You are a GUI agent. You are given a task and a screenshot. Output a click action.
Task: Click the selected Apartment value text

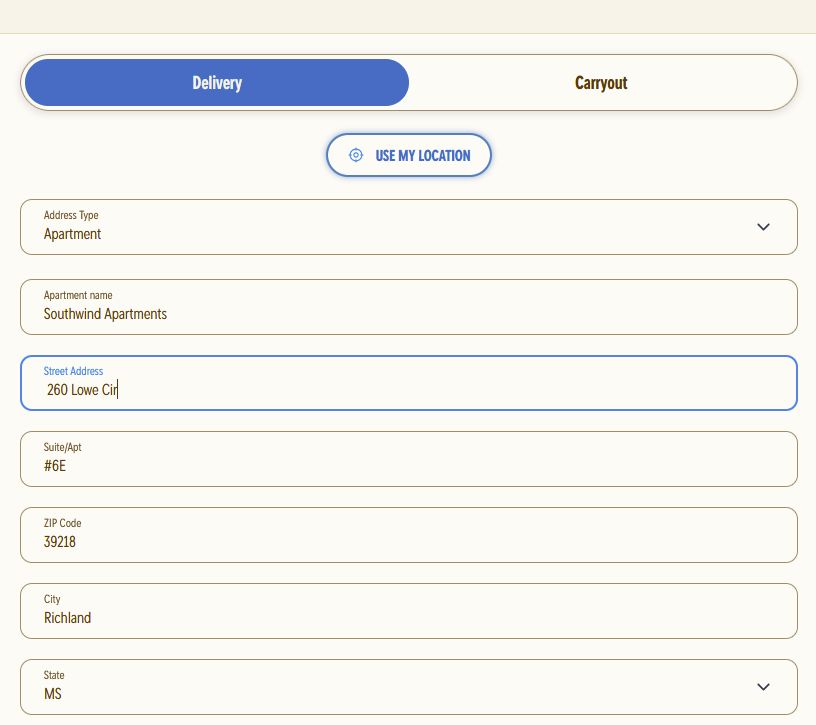pyautogui.click(x=72, y=234)
